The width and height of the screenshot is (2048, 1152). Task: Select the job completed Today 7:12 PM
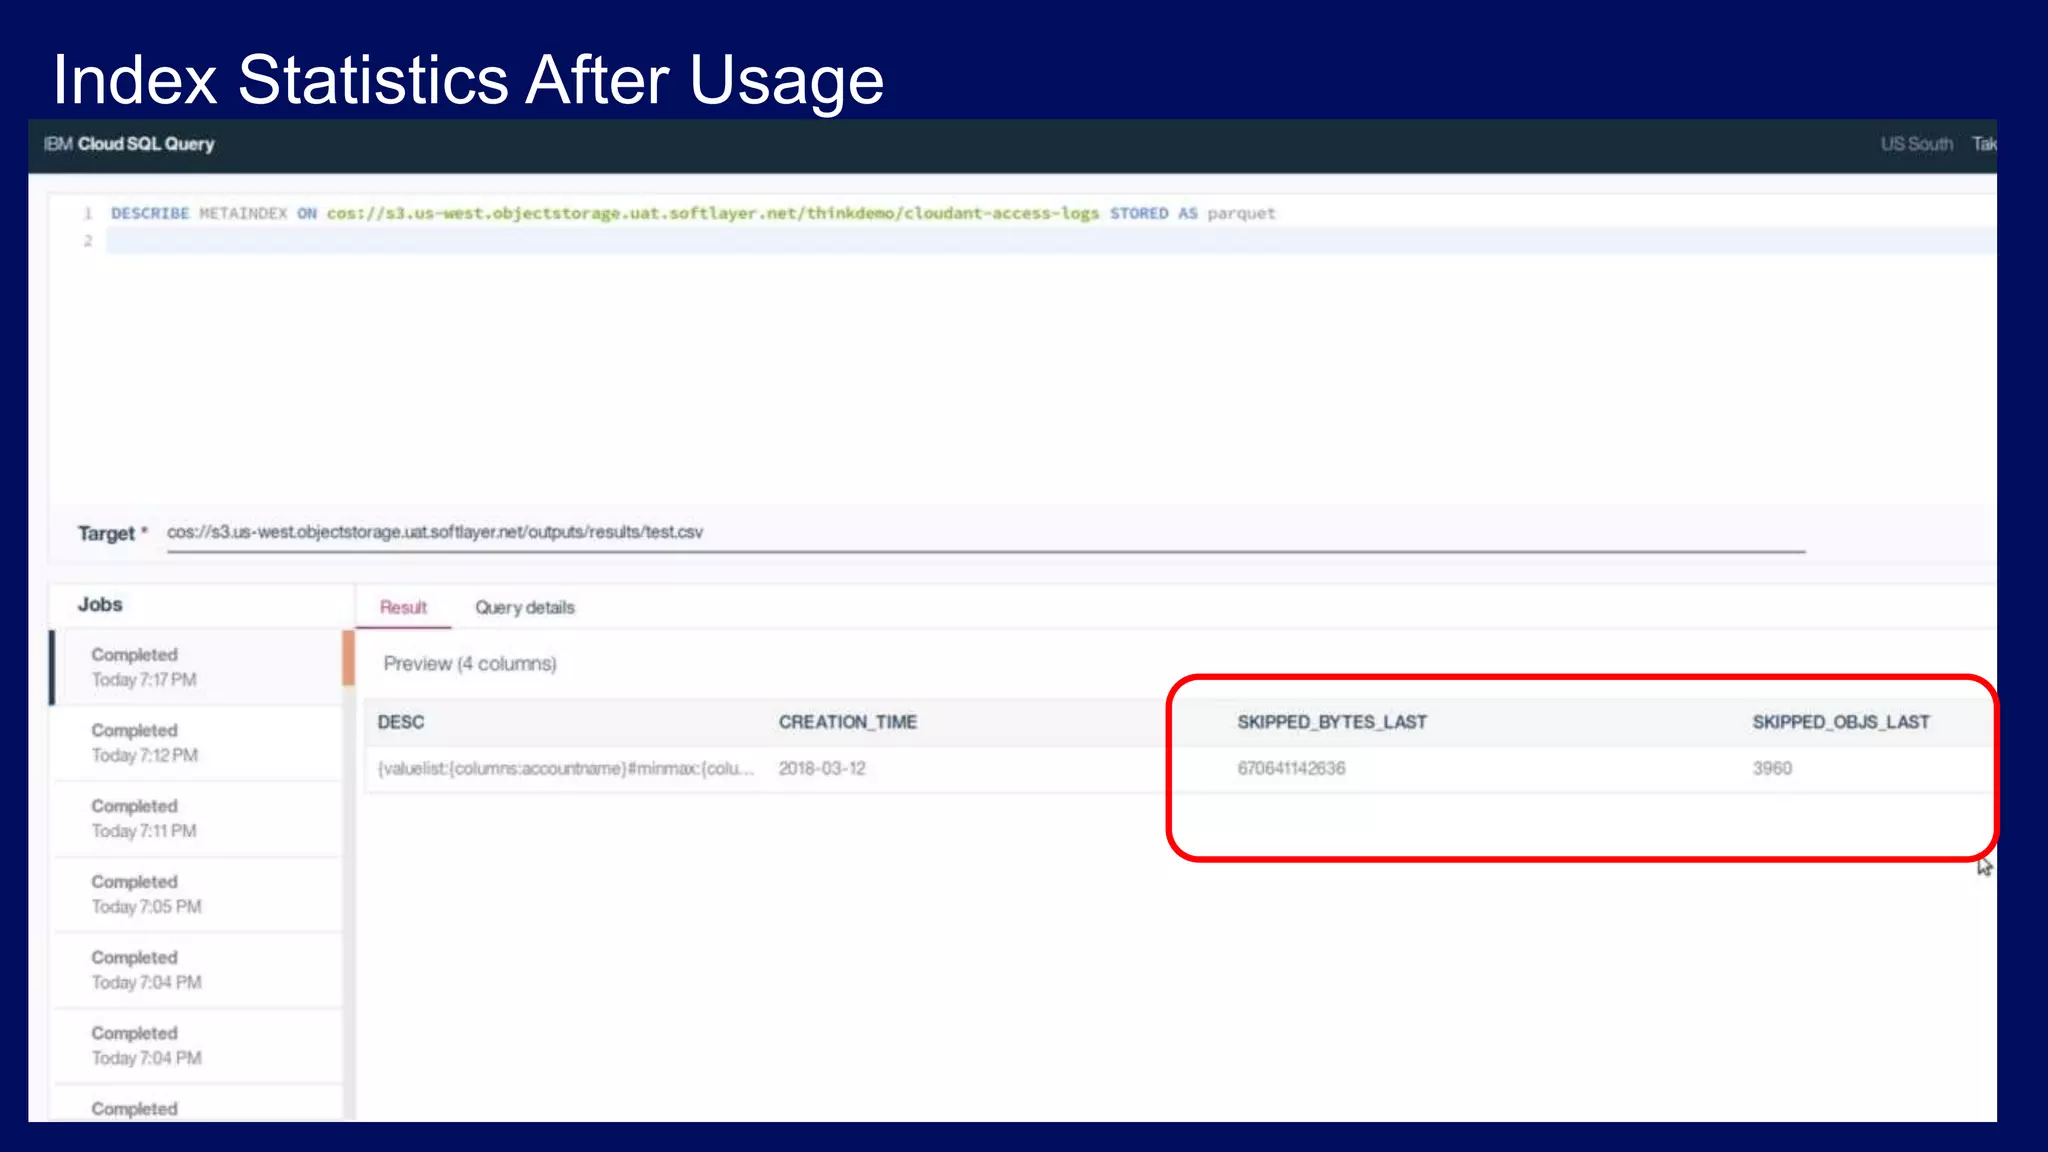pos(198,743)
